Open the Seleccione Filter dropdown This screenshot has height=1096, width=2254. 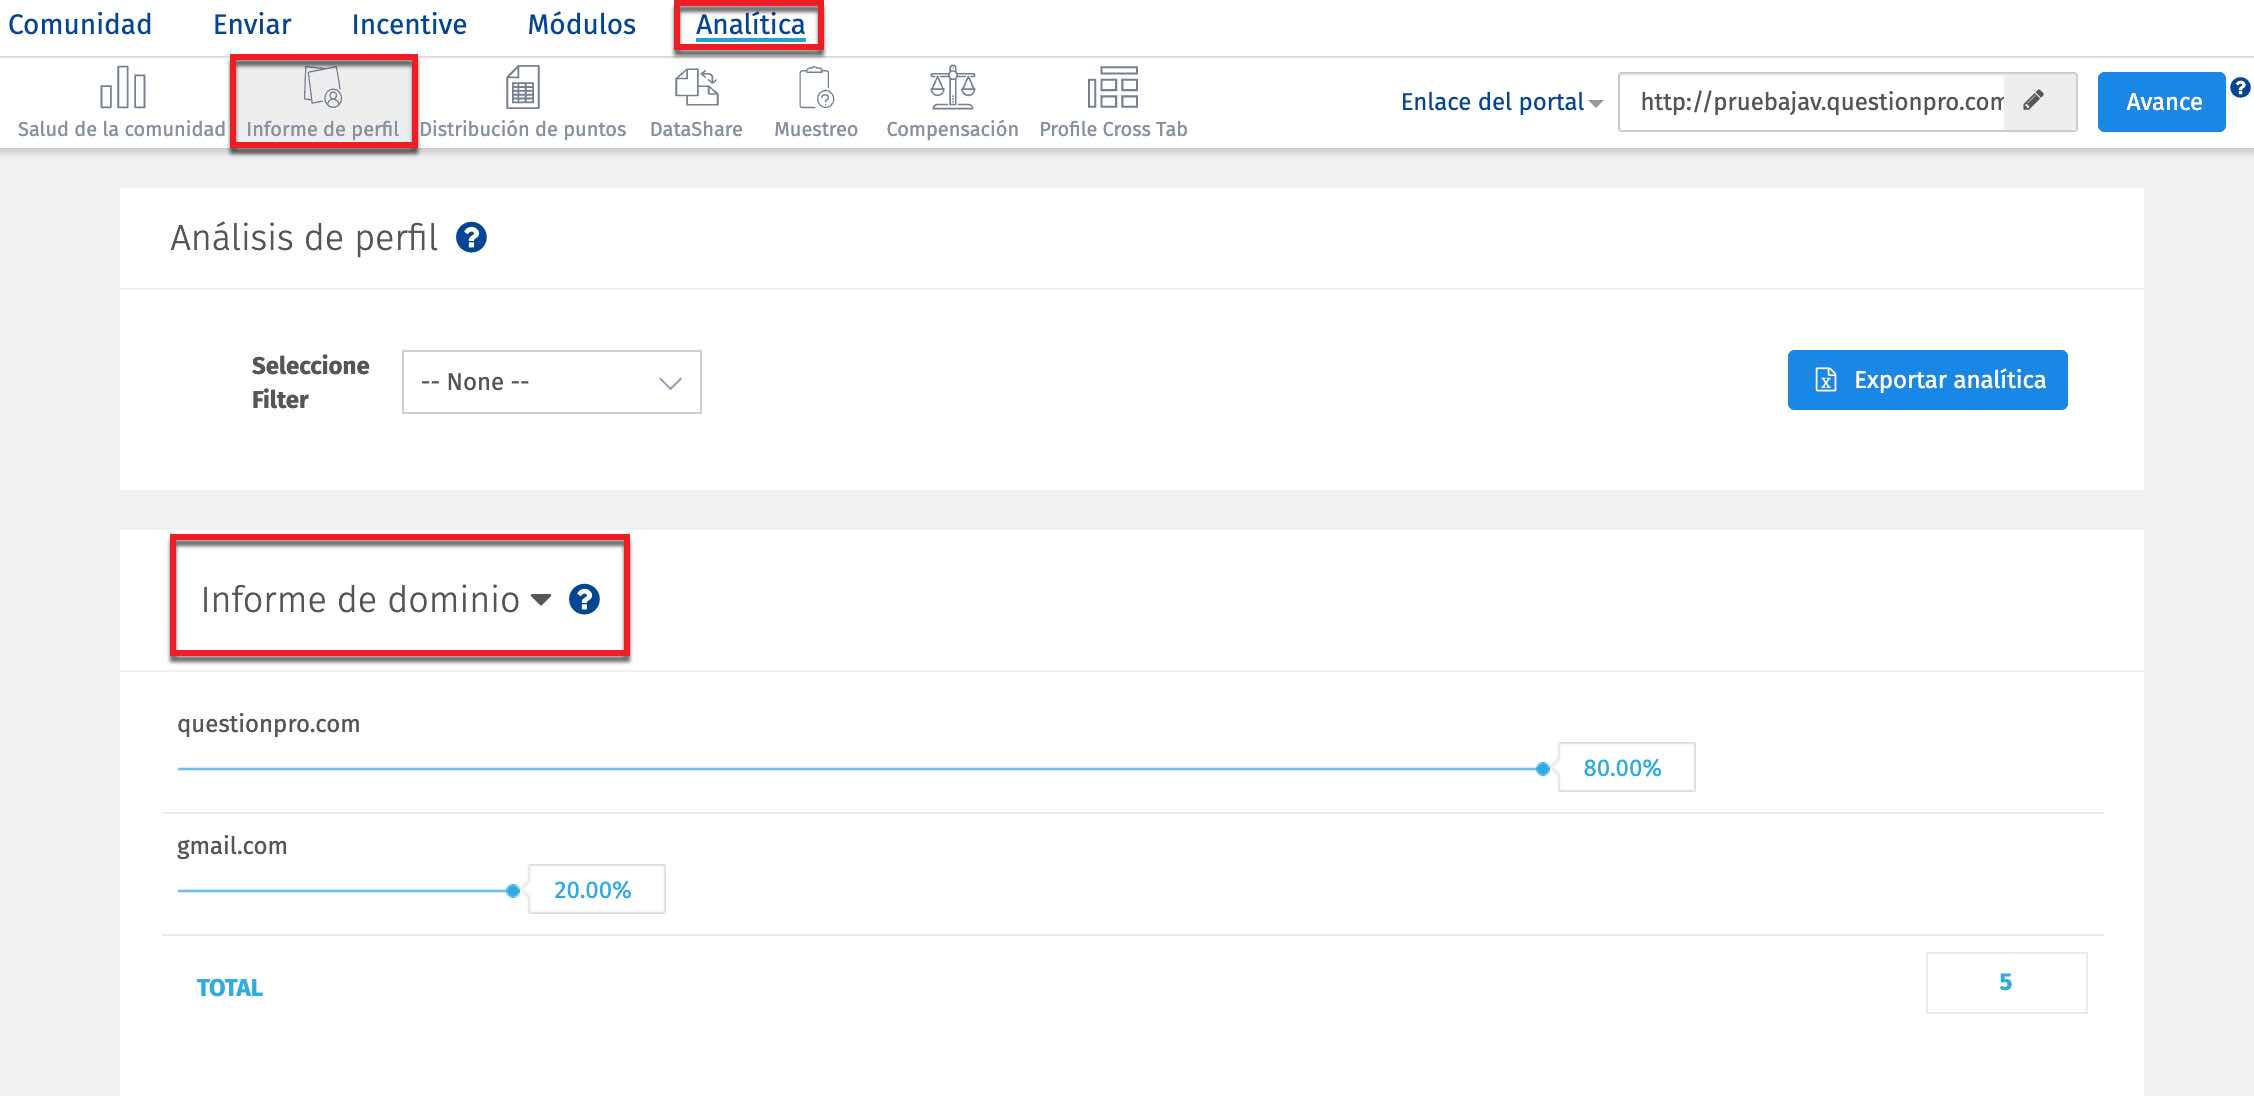pos(551,382)
